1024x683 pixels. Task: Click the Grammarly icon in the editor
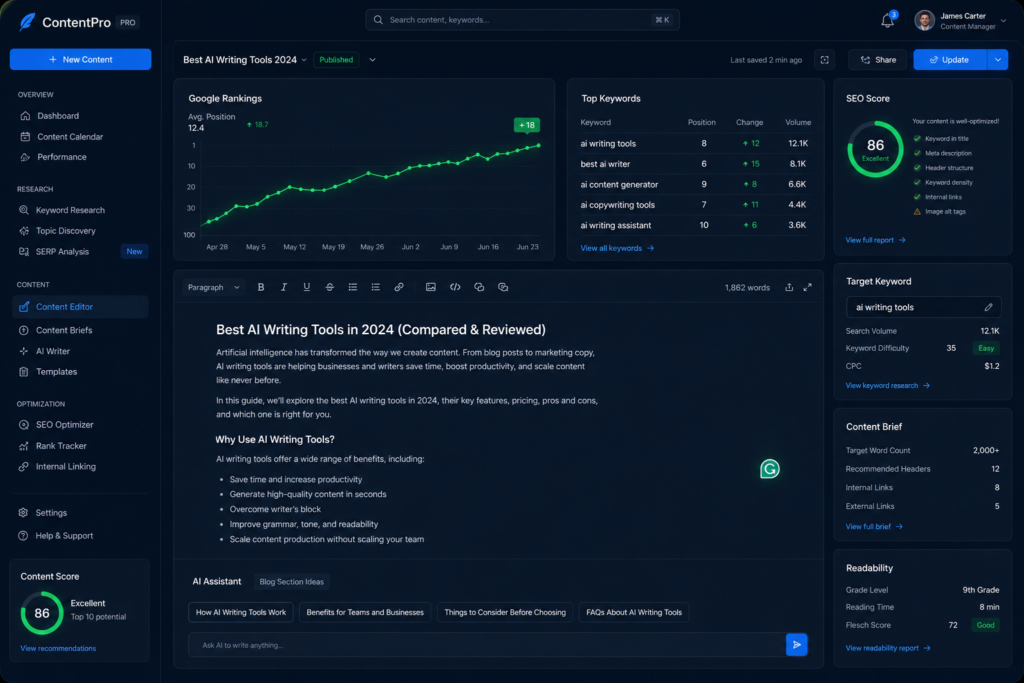coord(770,469)
